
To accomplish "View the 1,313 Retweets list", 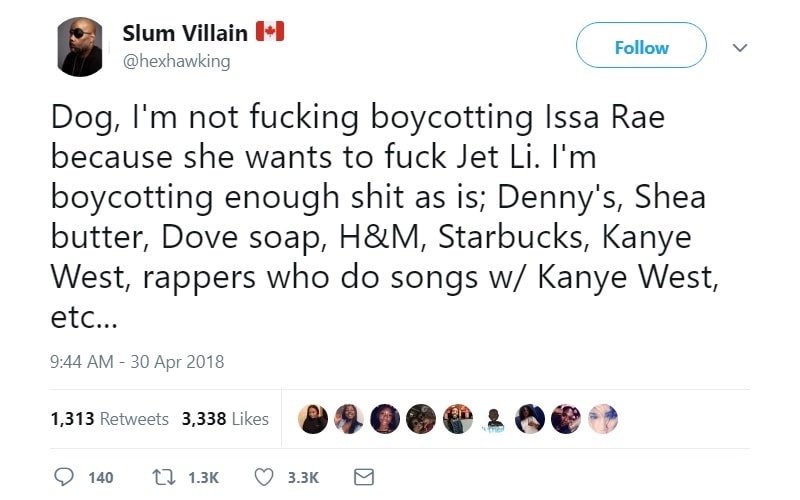I will (110, 419).
